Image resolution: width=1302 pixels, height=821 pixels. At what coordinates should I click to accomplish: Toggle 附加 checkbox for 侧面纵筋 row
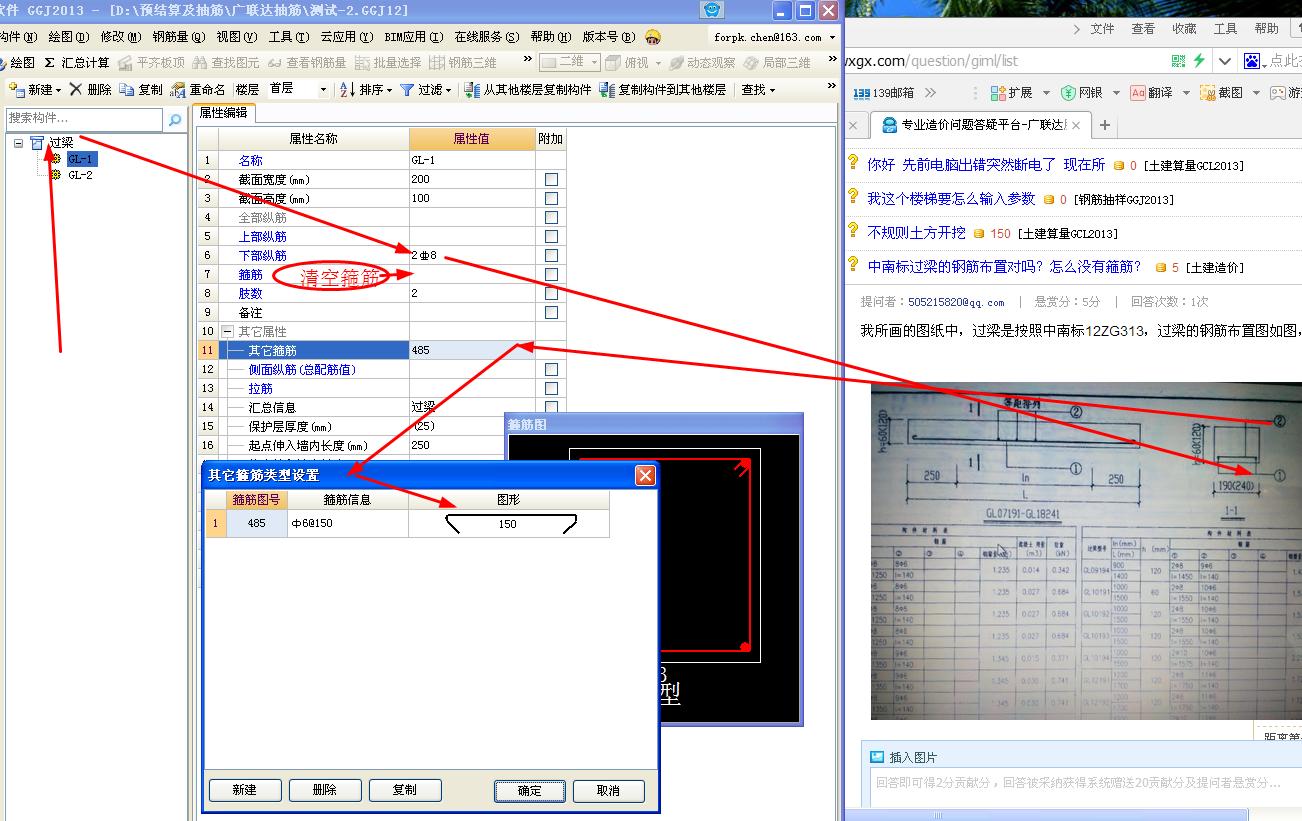tap(551, 369)
